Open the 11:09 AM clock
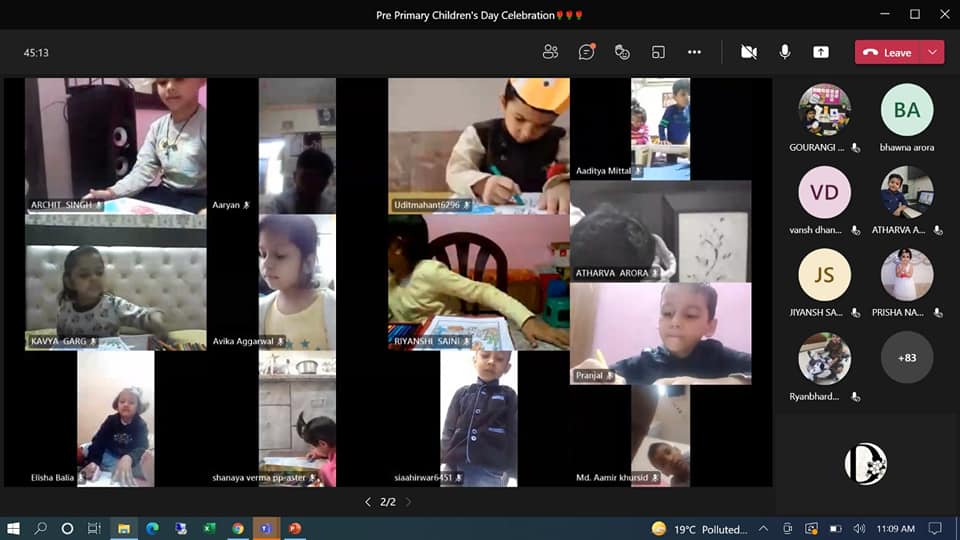The width and height of the screenshot is (960, 540). (x=896, y=528)
